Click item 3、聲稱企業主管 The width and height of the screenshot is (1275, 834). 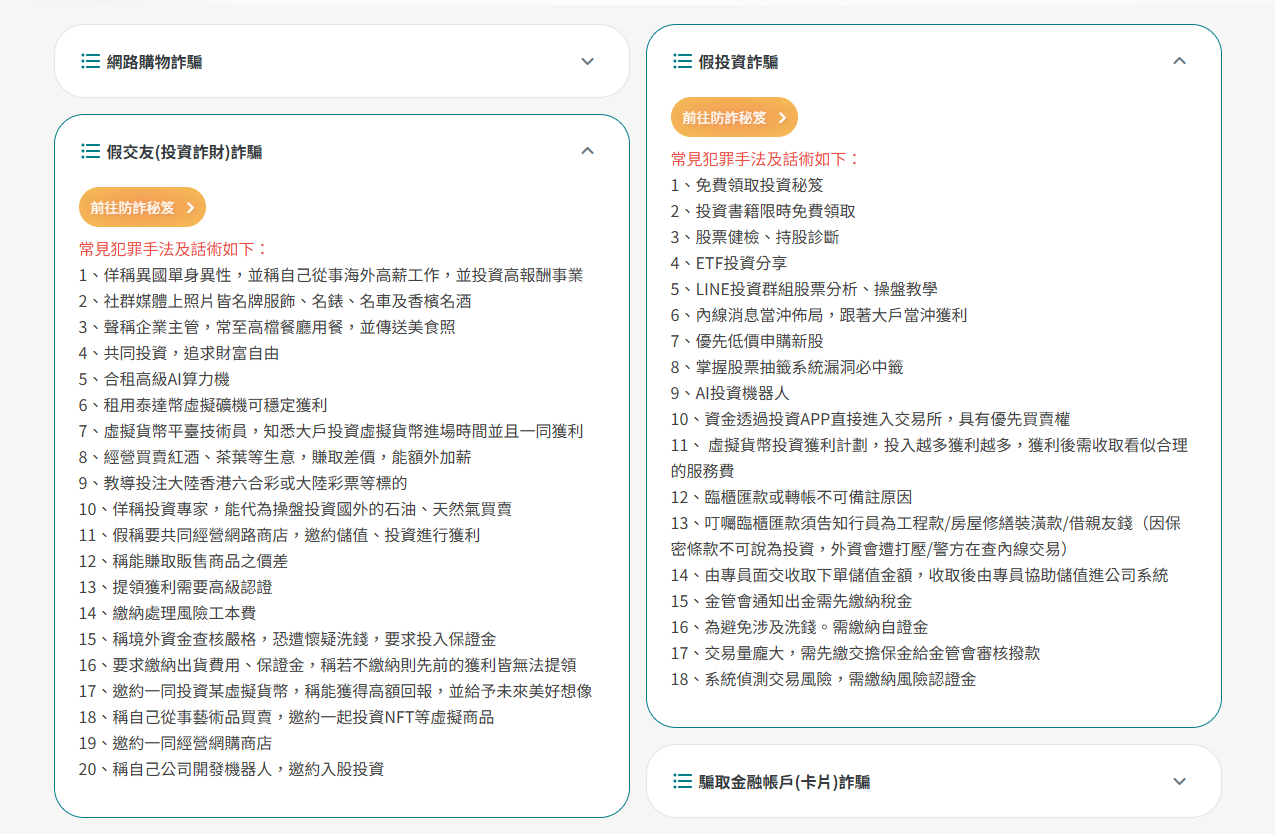pos(267,327)
